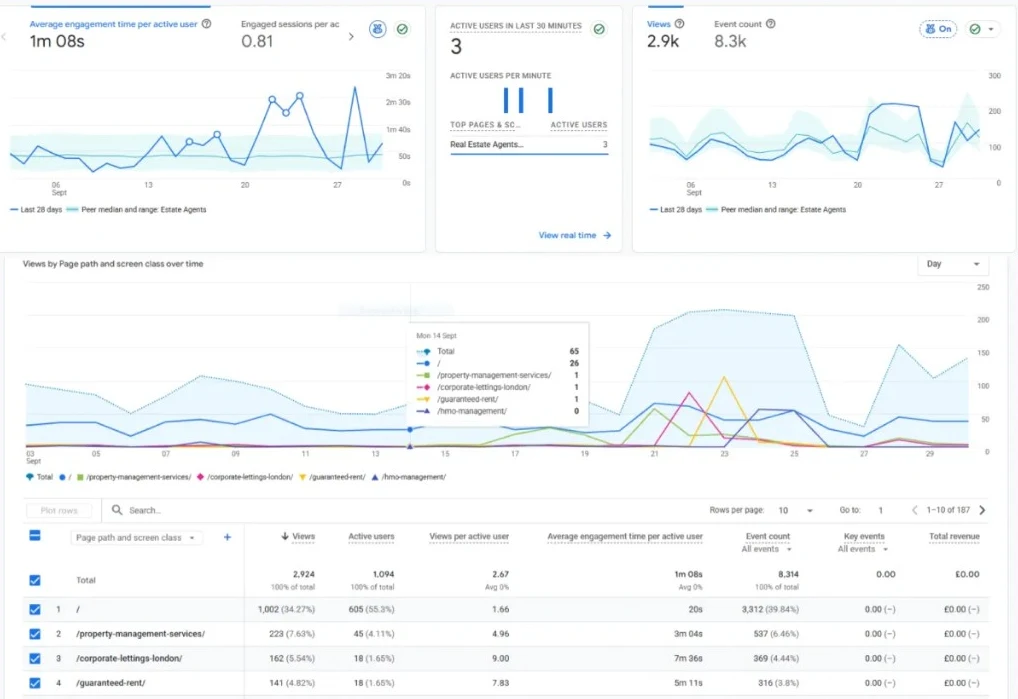Expand data quality dropdown arrow on Views card
Image resolution: width=1018 pixels, height=699 pixels.
(991, 29)
